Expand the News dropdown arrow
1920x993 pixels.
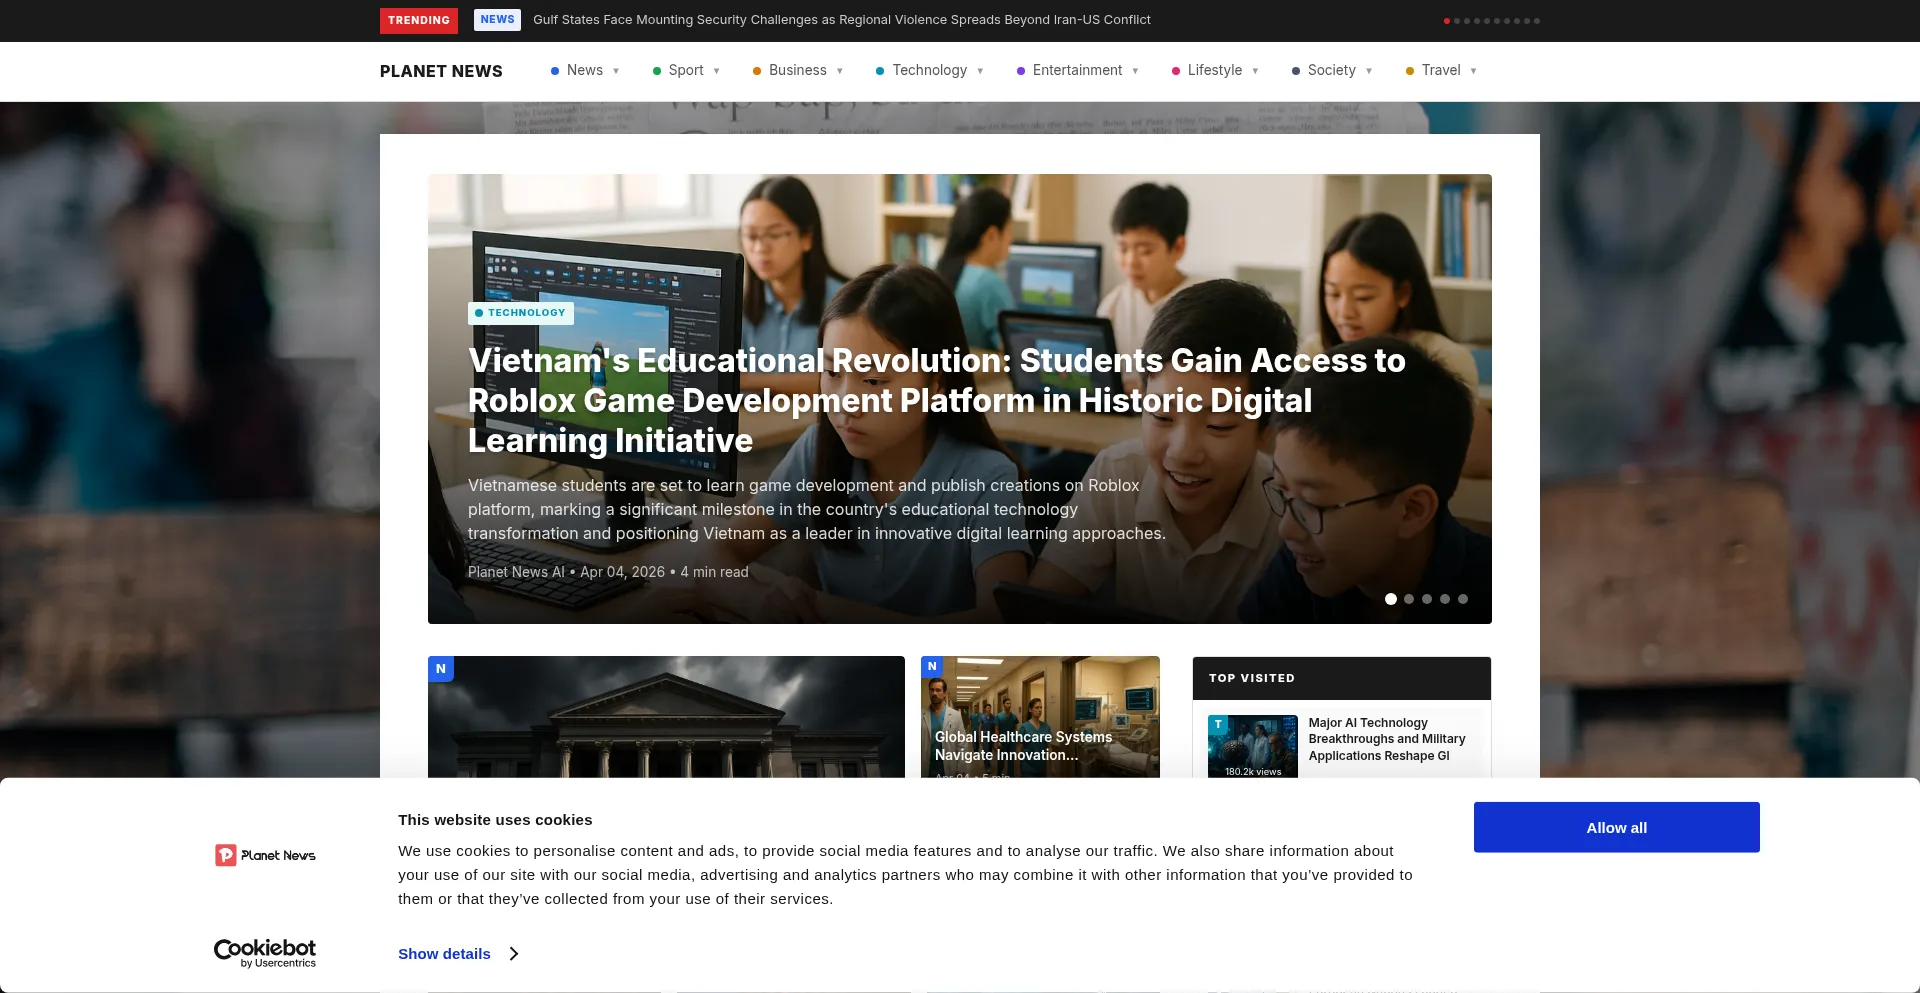616,71
